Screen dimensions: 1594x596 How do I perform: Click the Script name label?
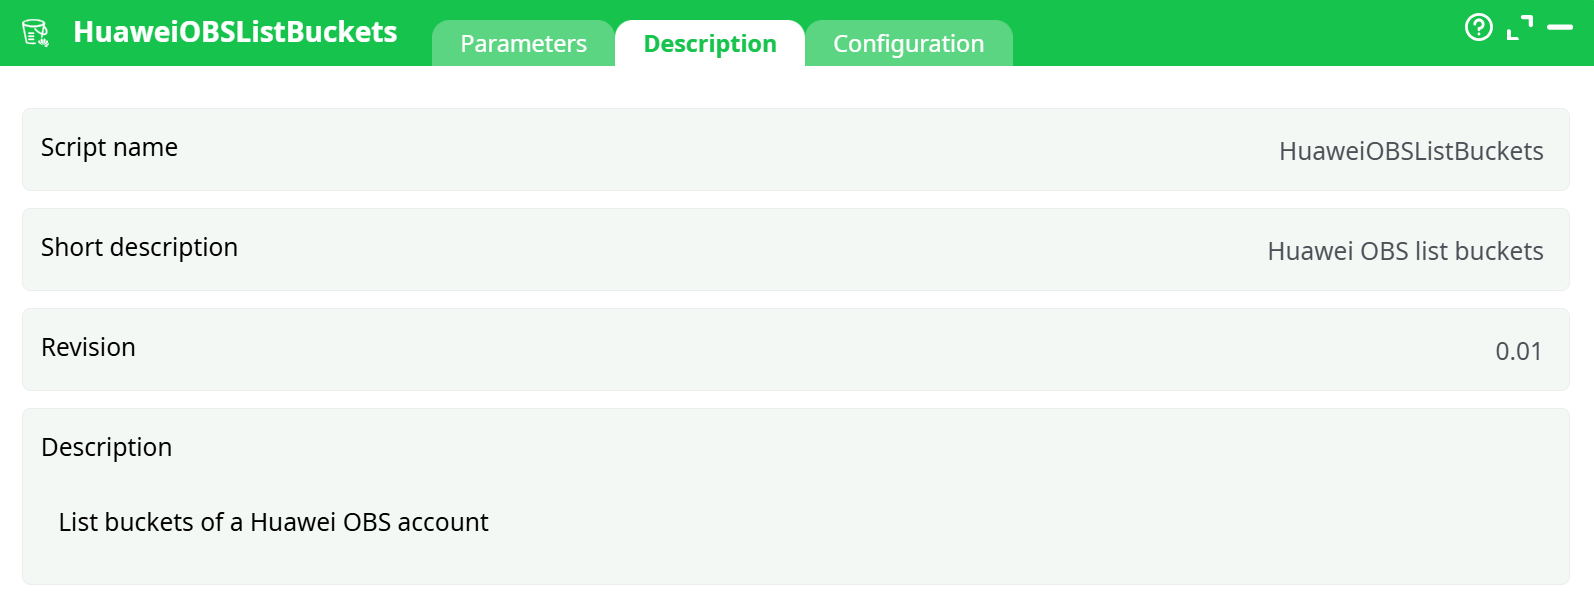[x=109, y=147]
